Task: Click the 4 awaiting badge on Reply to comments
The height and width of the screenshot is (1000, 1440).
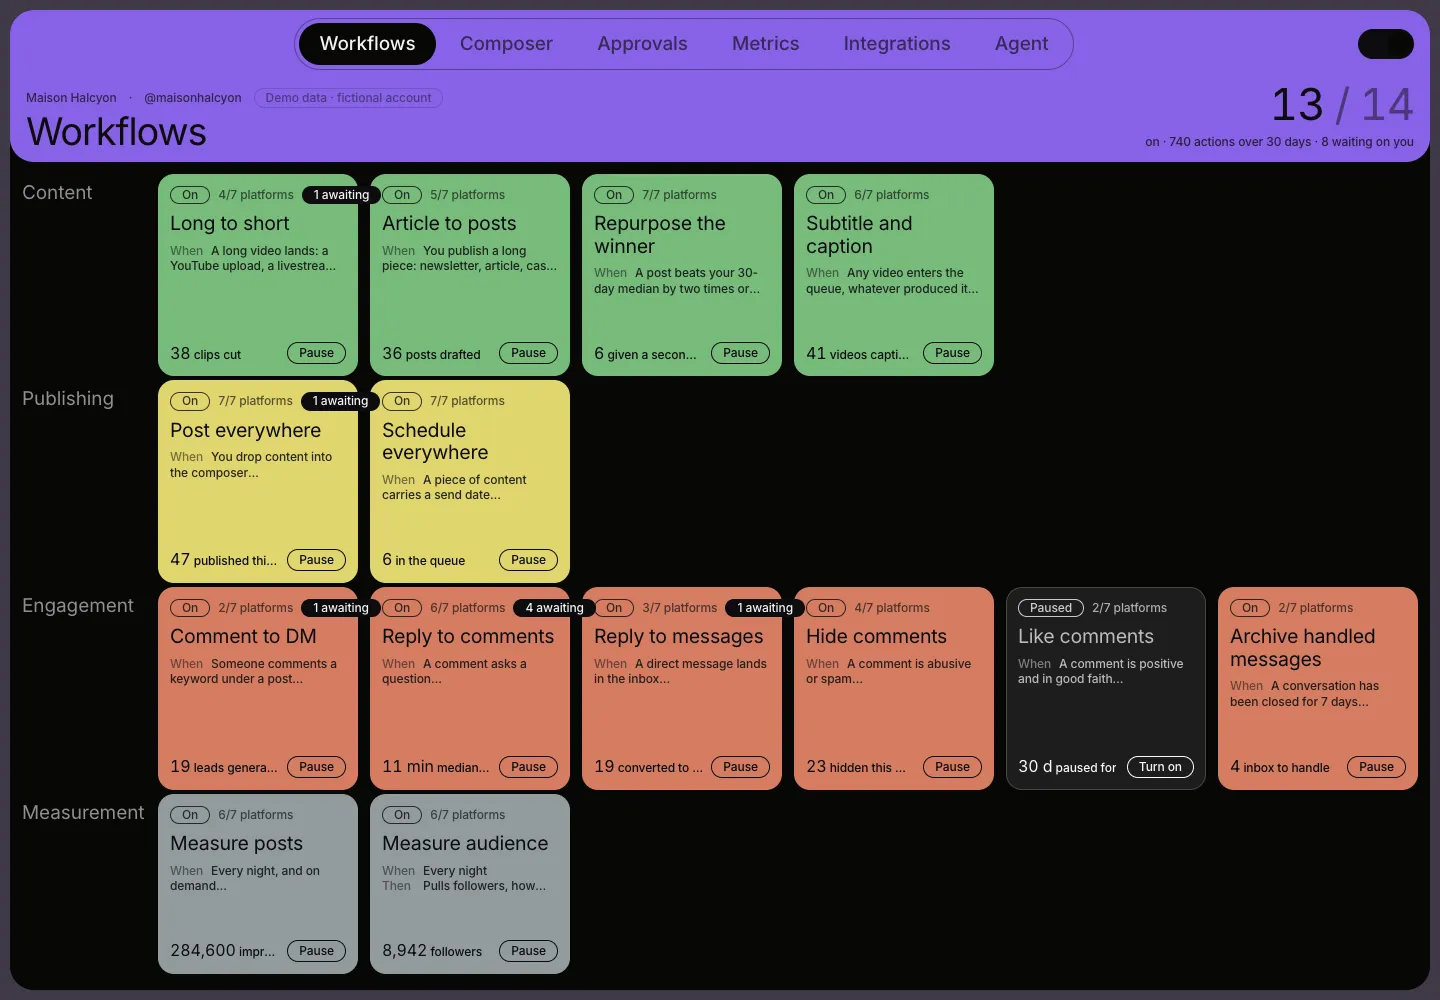Action: (554, 608)
